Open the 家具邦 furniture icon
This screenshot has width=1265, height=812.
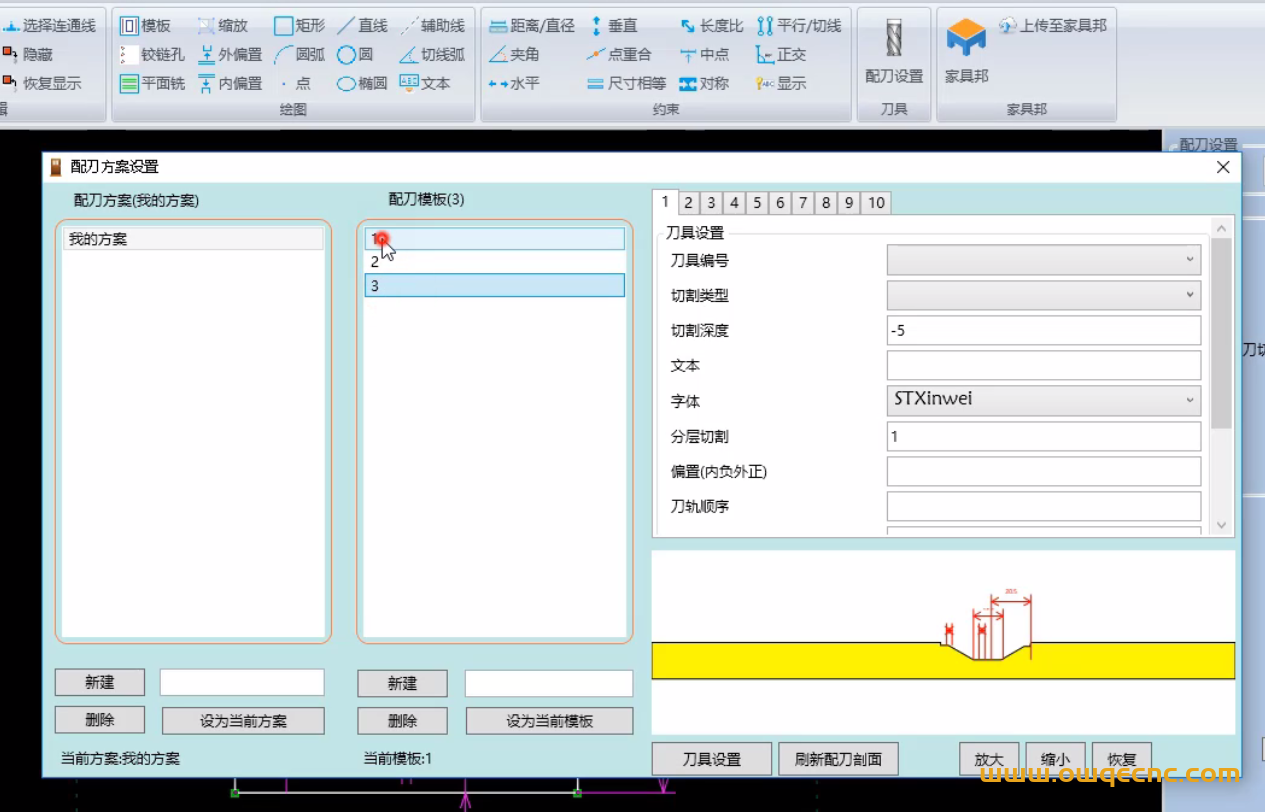coord(966,50)
